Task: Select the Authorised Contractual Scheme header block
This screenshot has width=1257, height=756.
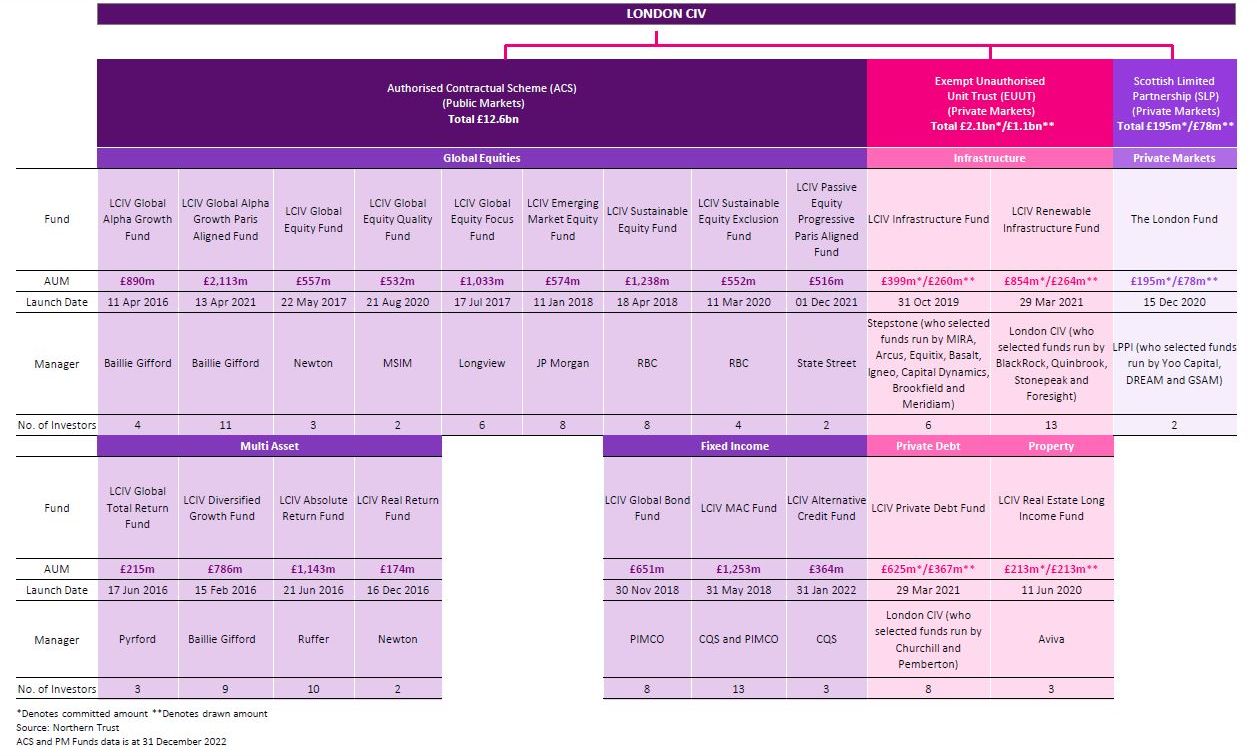Action: pos(482,103)
